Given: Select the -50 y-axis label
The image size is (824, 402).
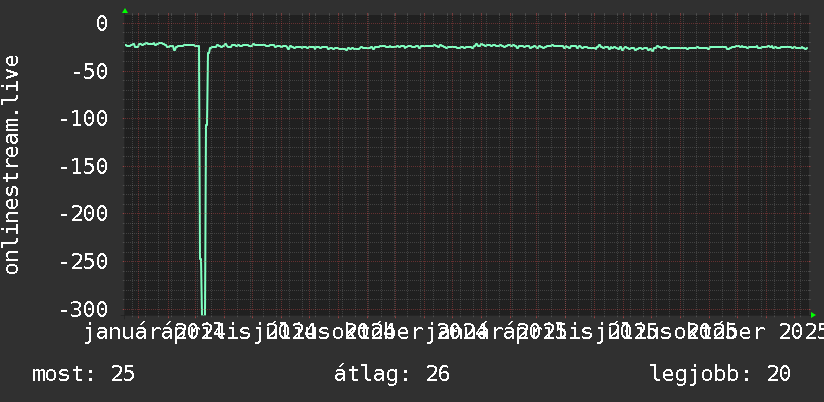Looking at the screenshot, I should point(89,71).
